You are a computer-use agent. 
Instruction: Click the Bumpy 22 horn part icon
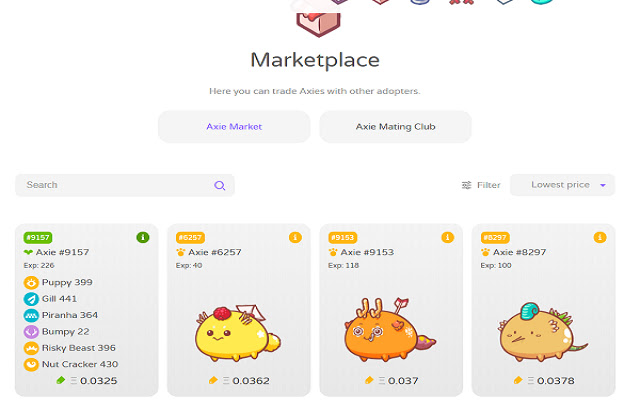(x=31, y=331)
